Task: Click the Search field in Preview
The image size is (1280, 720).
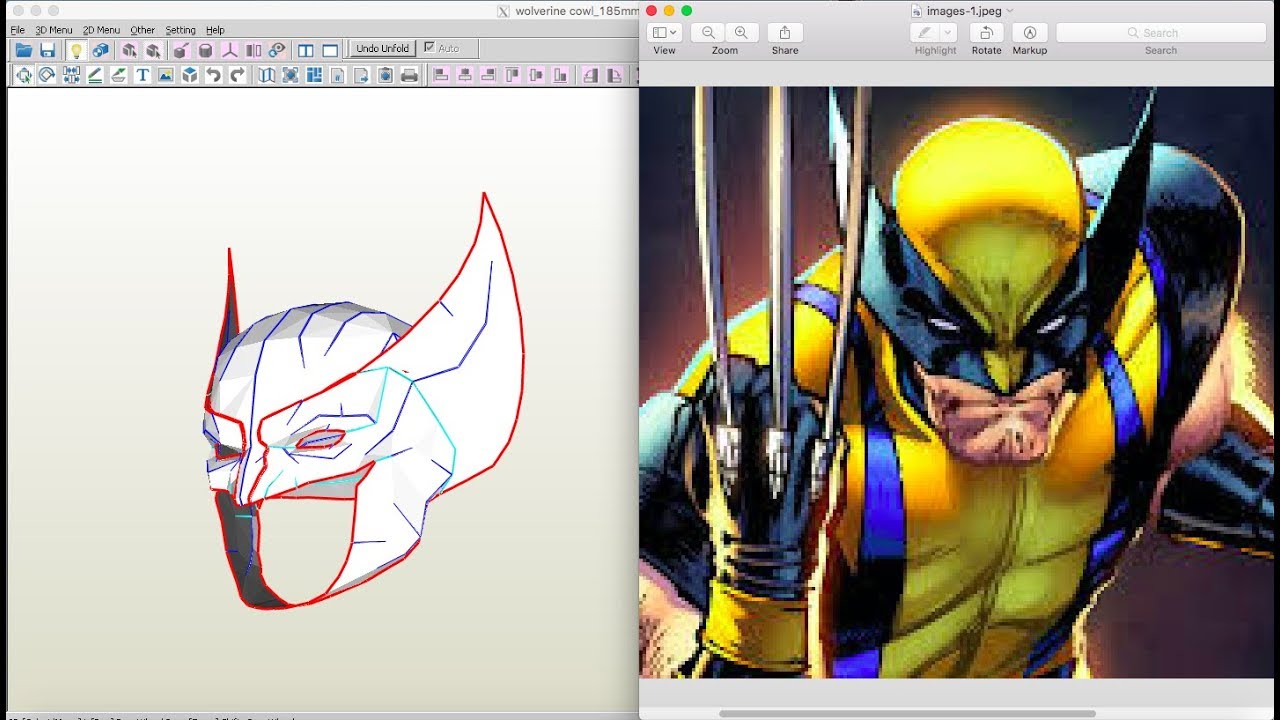Action: click(x=1161, y=33)
